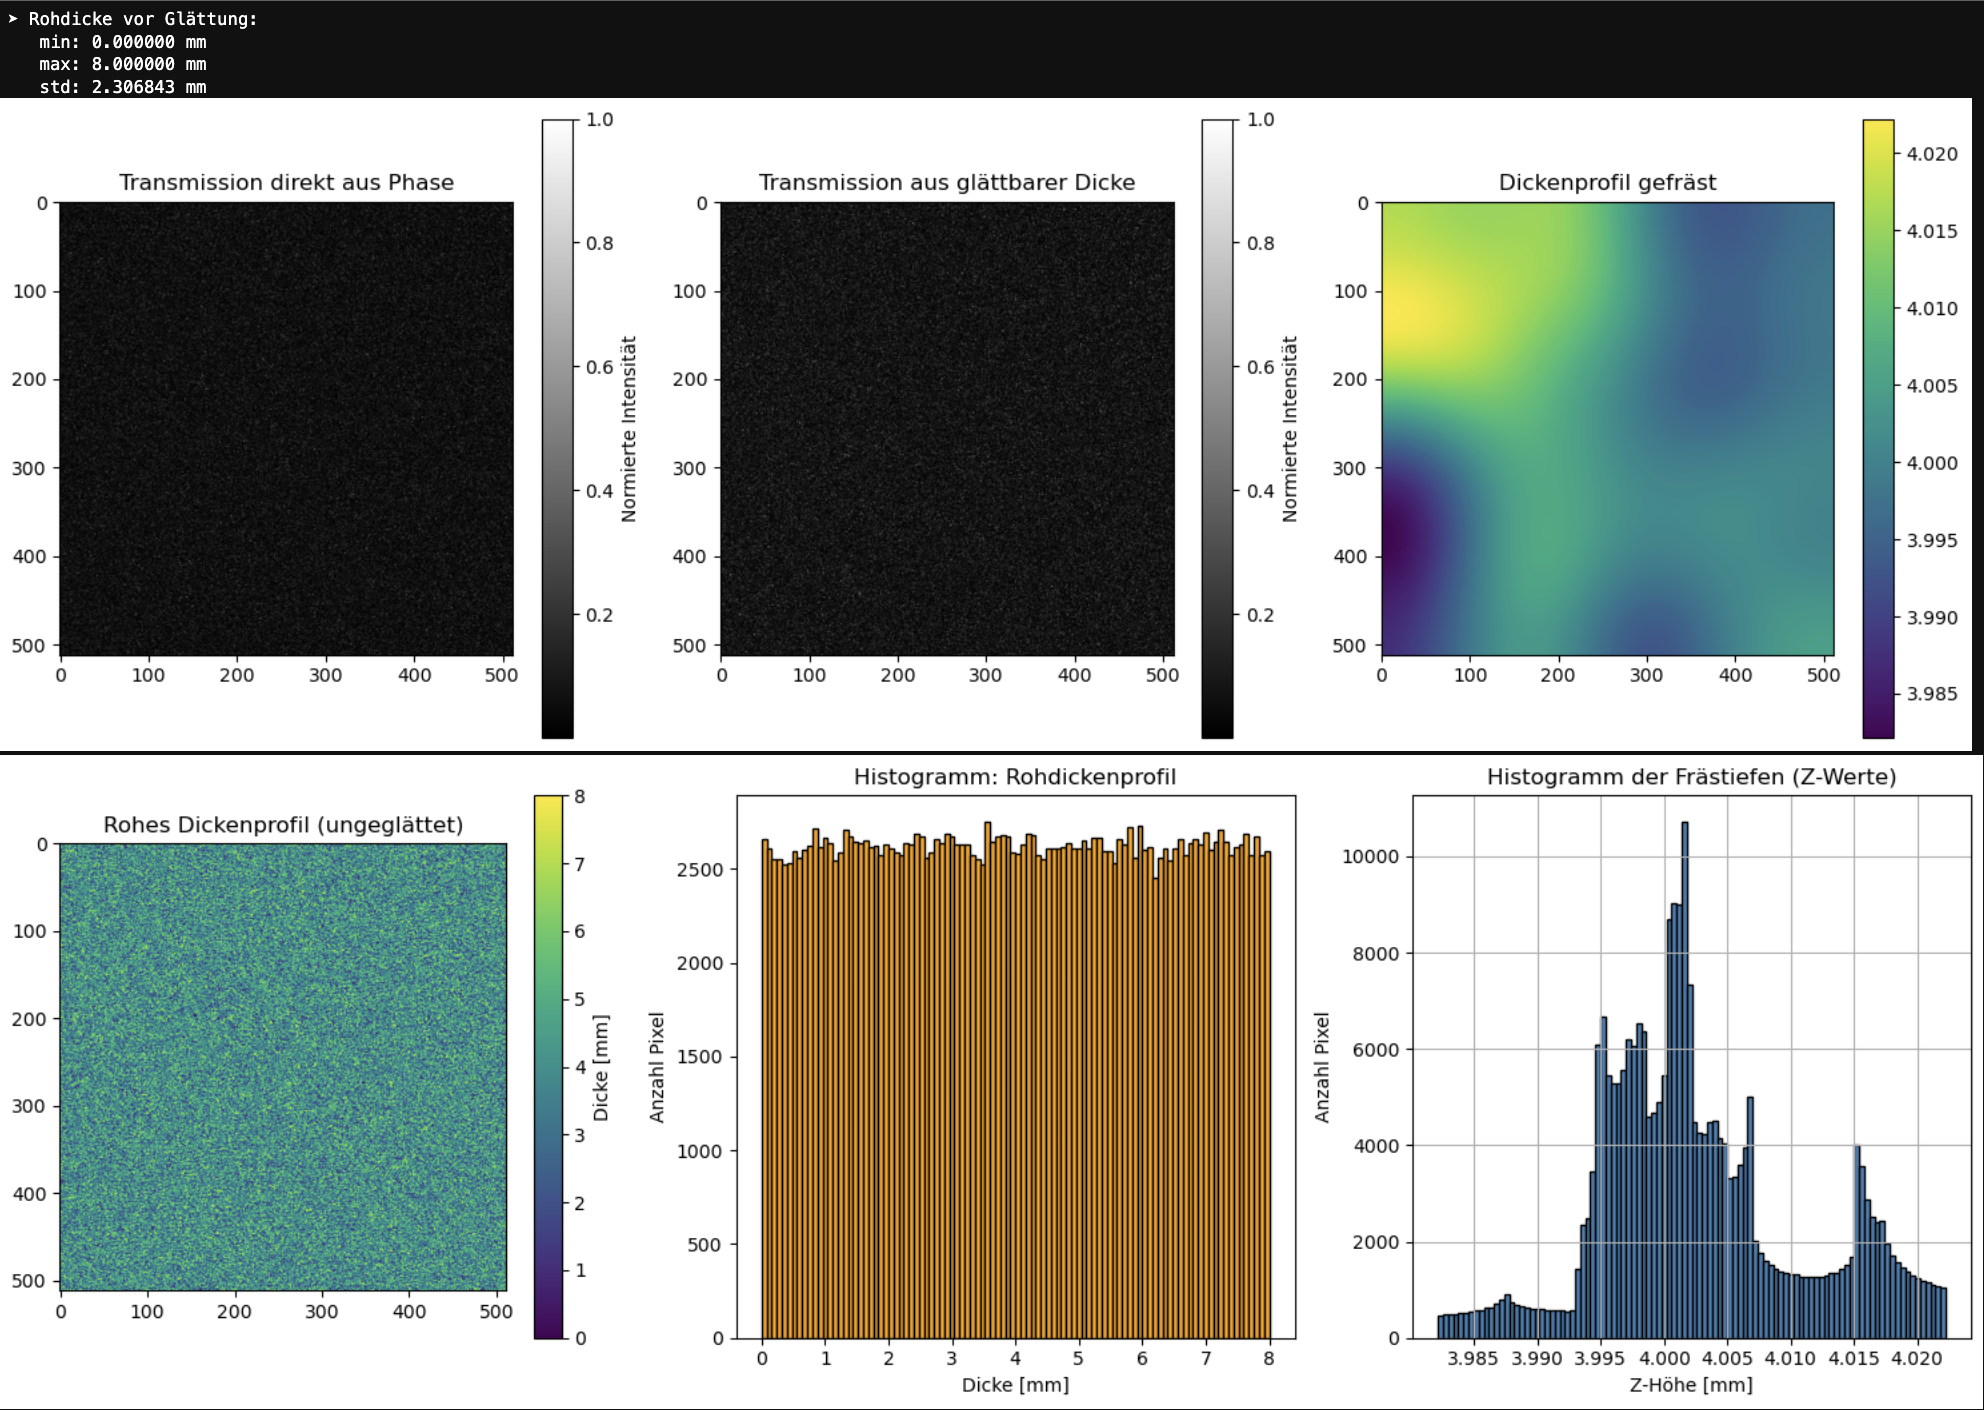The height and width of the screenshot is (1410, 1984).
Task: Select the 'min: 0.000000 mm' console output
Action: point(123,42)
